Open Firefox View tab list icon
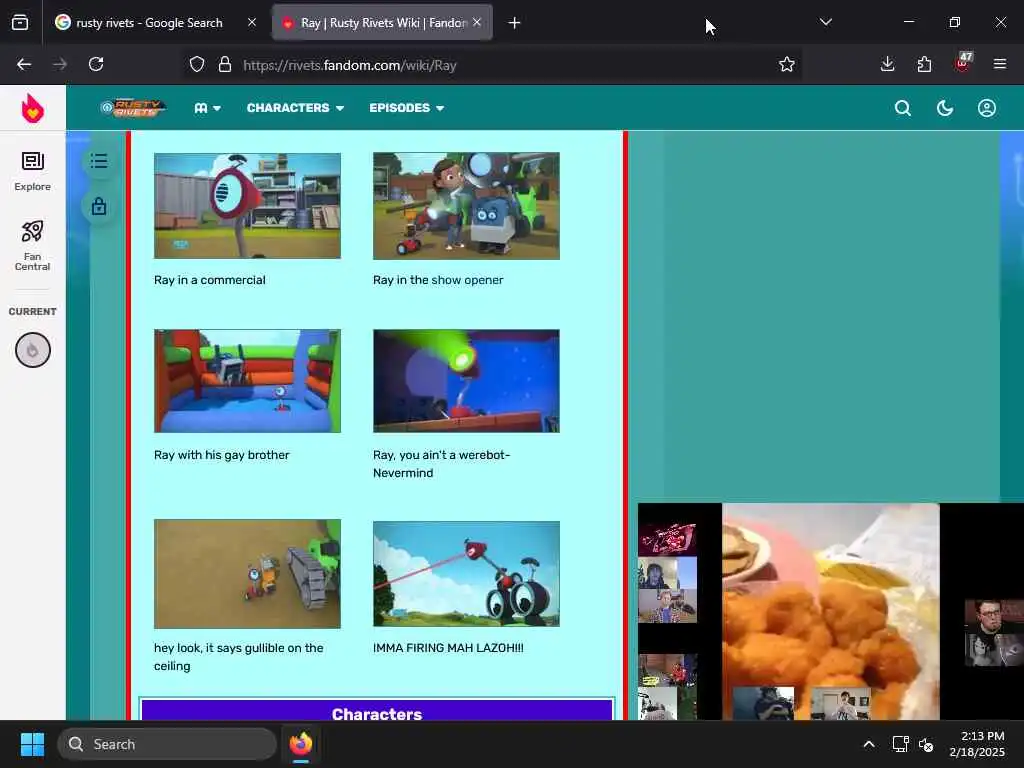This screenshot has height=768, width=1024. click(x=20, y=23)
